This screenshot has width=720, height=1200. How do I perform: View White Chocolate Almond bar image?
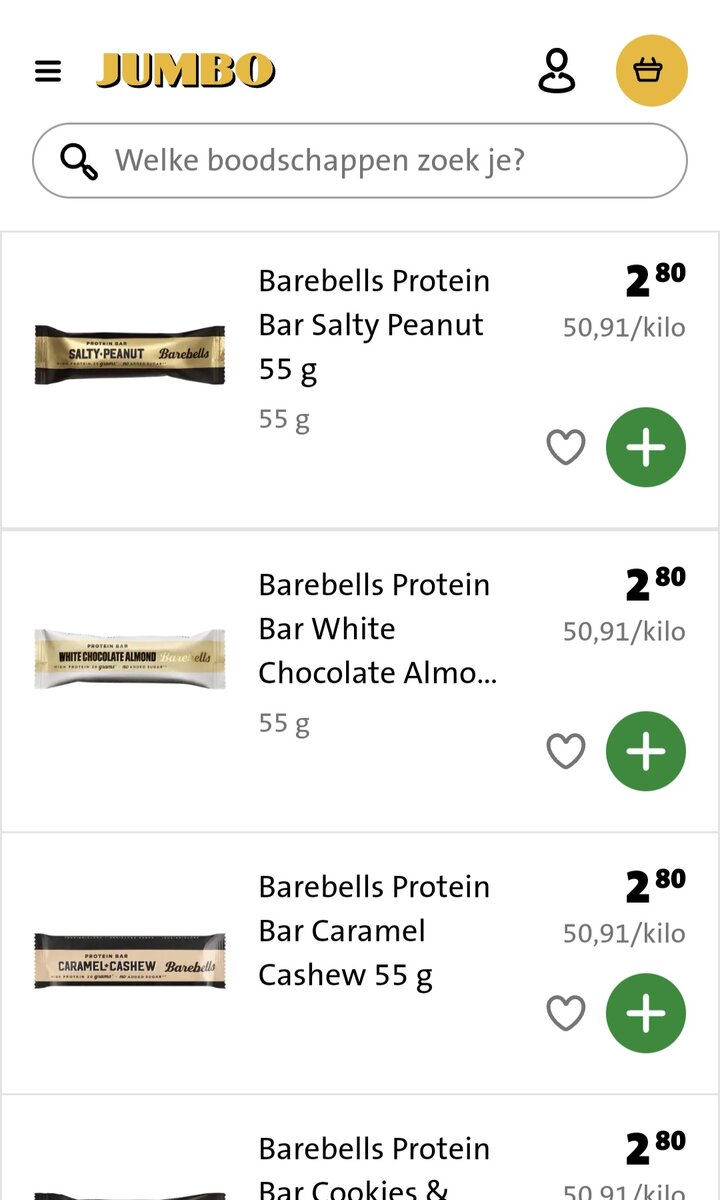pos(130,658)
